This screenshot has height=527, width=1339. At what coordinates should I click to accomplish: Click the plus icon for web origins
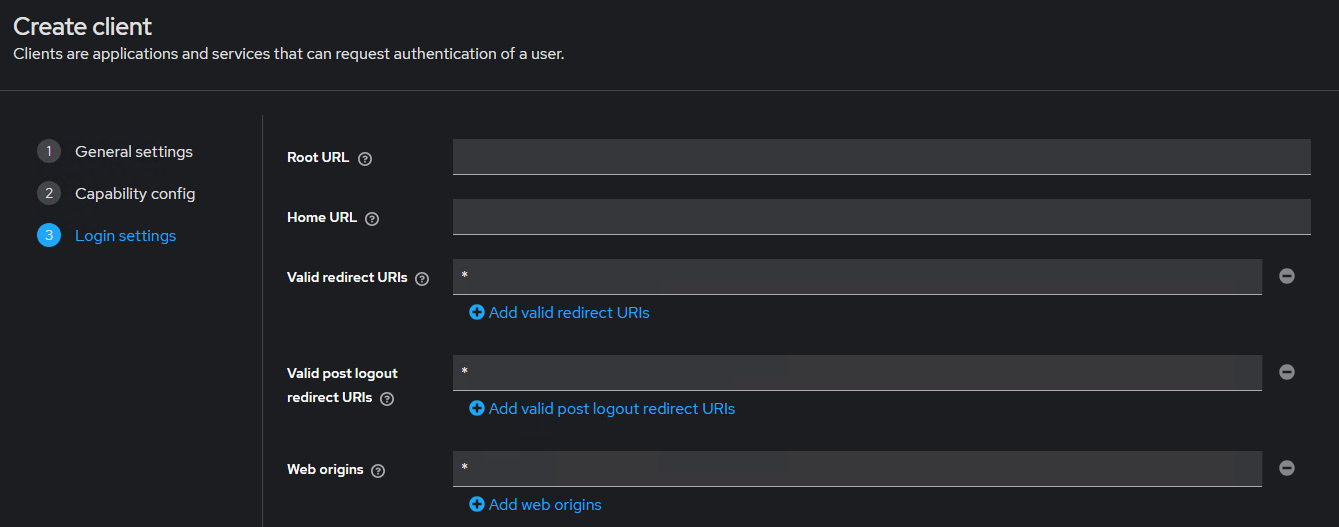point(477,505)
